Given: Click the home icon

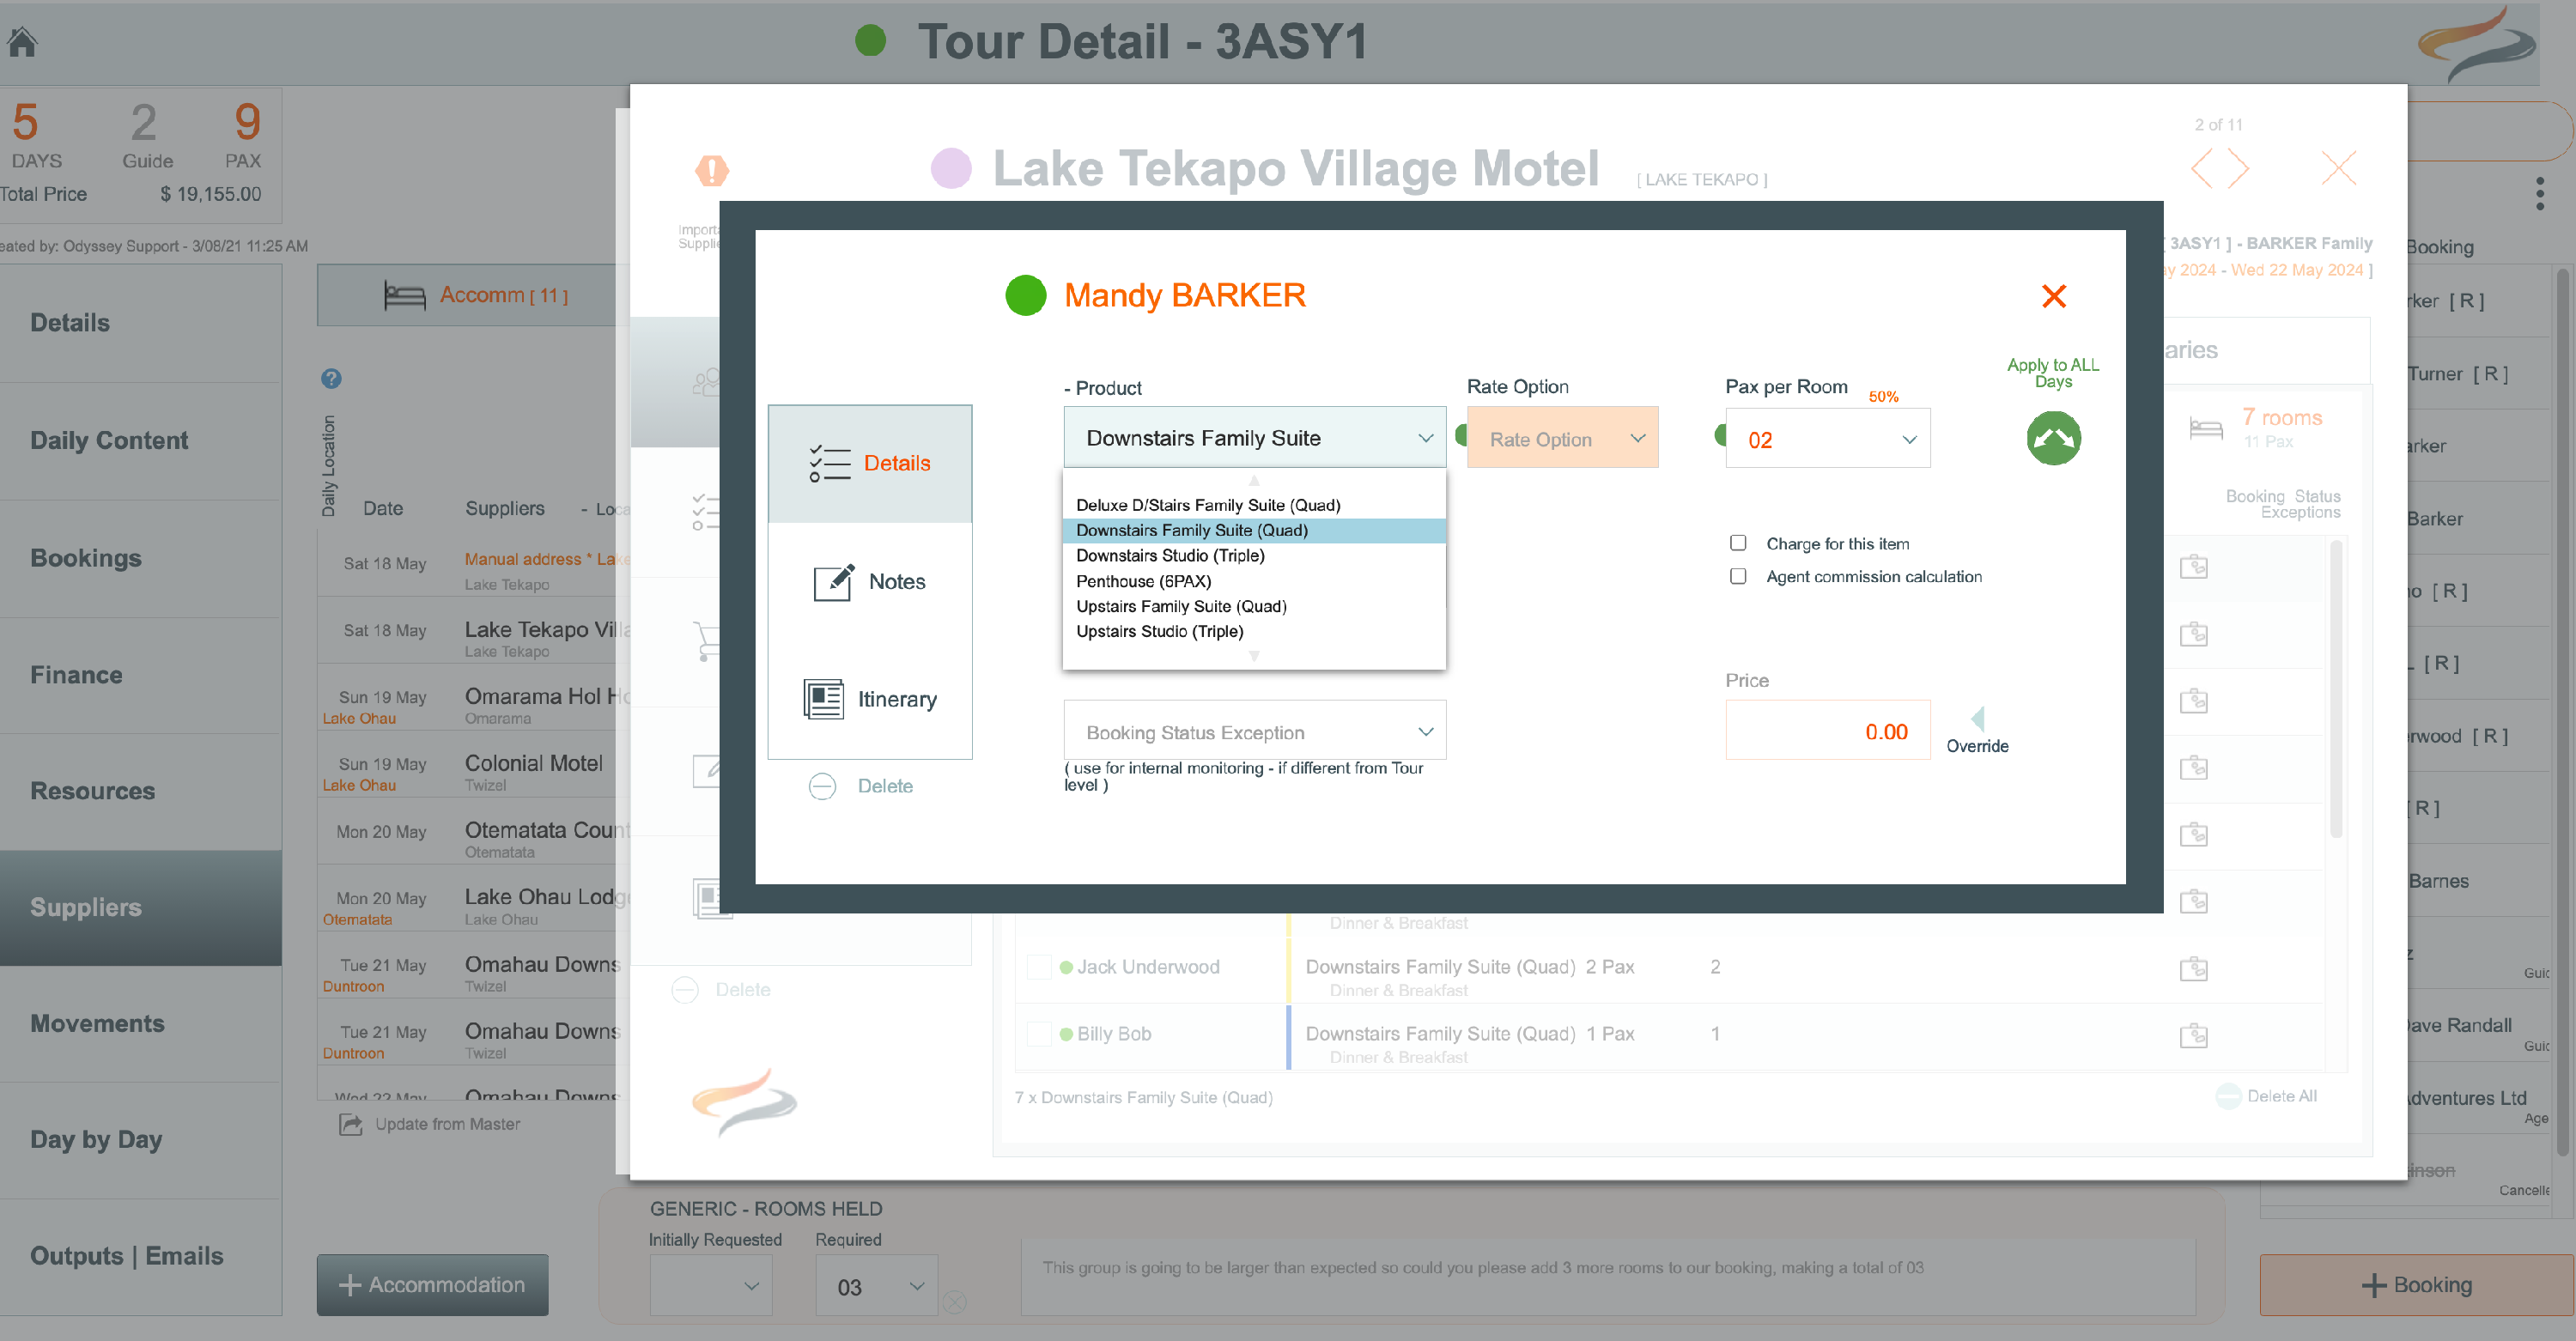Looking at the screenshot, I should [x=22, y=42].
